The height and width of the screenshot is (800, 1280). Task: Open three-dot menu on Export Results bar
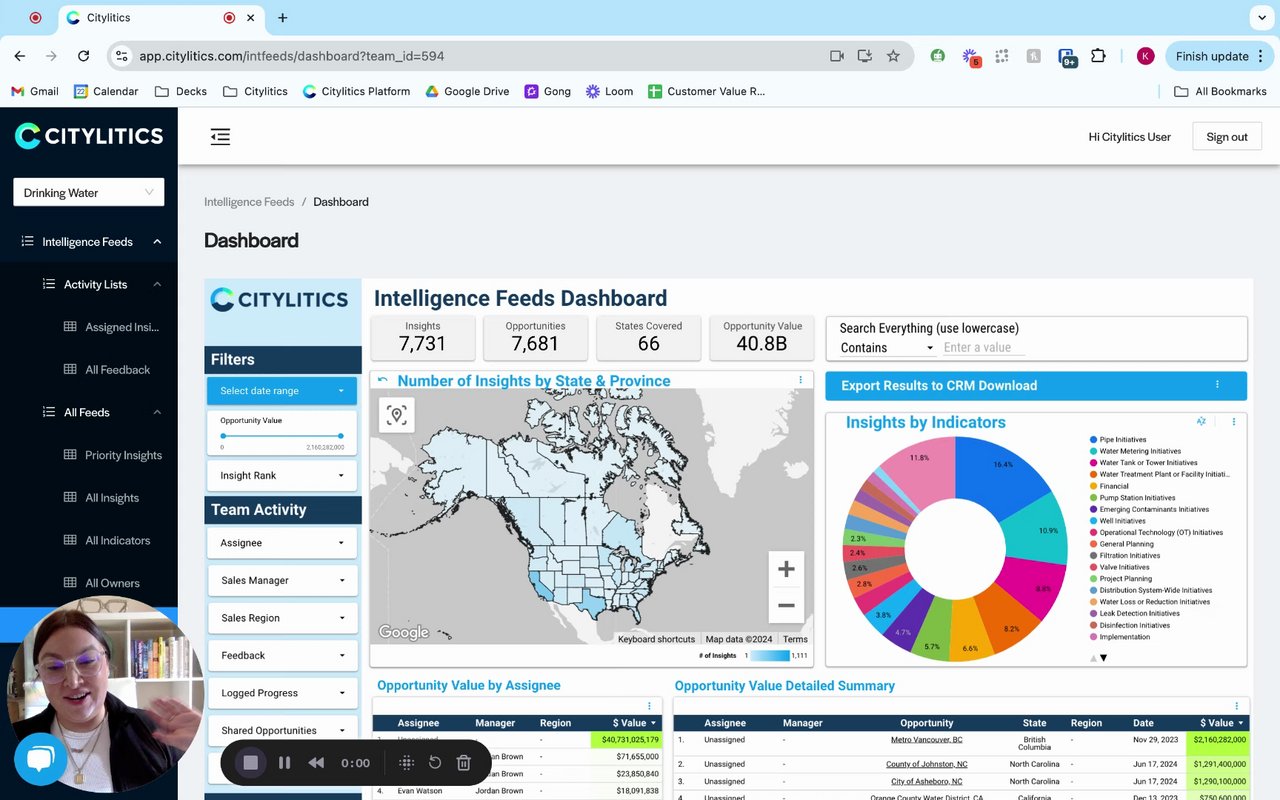point(1217,385)
